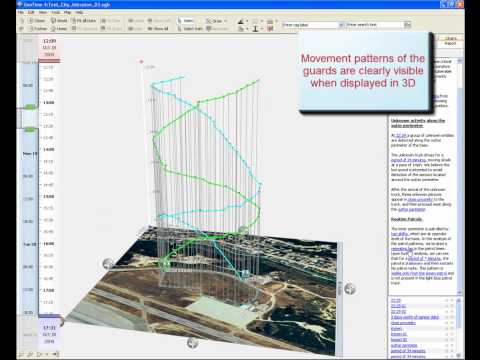Viewport: 480px width, 360px height.
Task: Expand the Draw tool dropdown
Action: (x=226, y=21)
